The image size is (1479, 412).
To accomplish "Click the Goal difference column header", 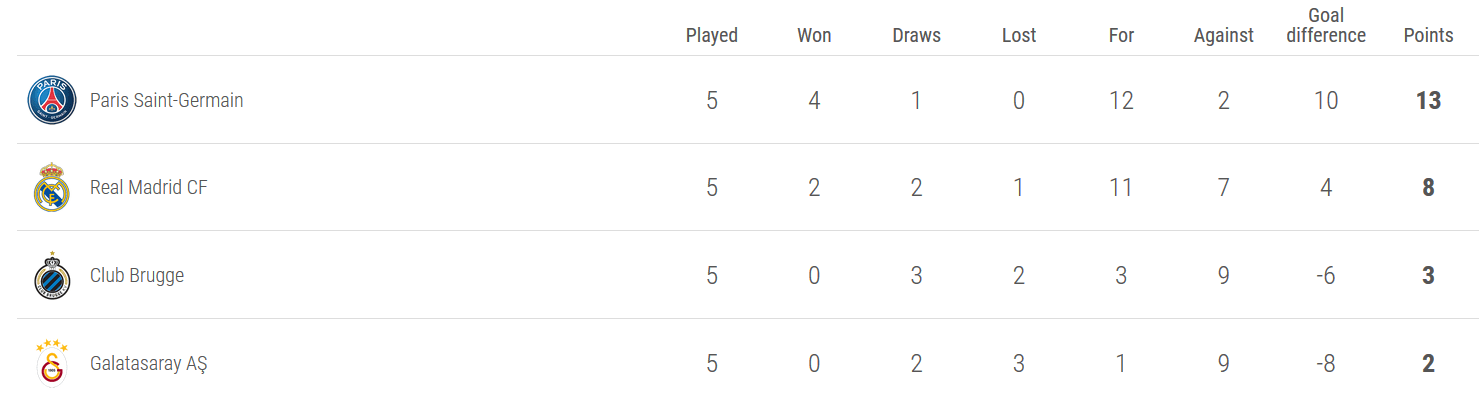I will [1326, 25].
